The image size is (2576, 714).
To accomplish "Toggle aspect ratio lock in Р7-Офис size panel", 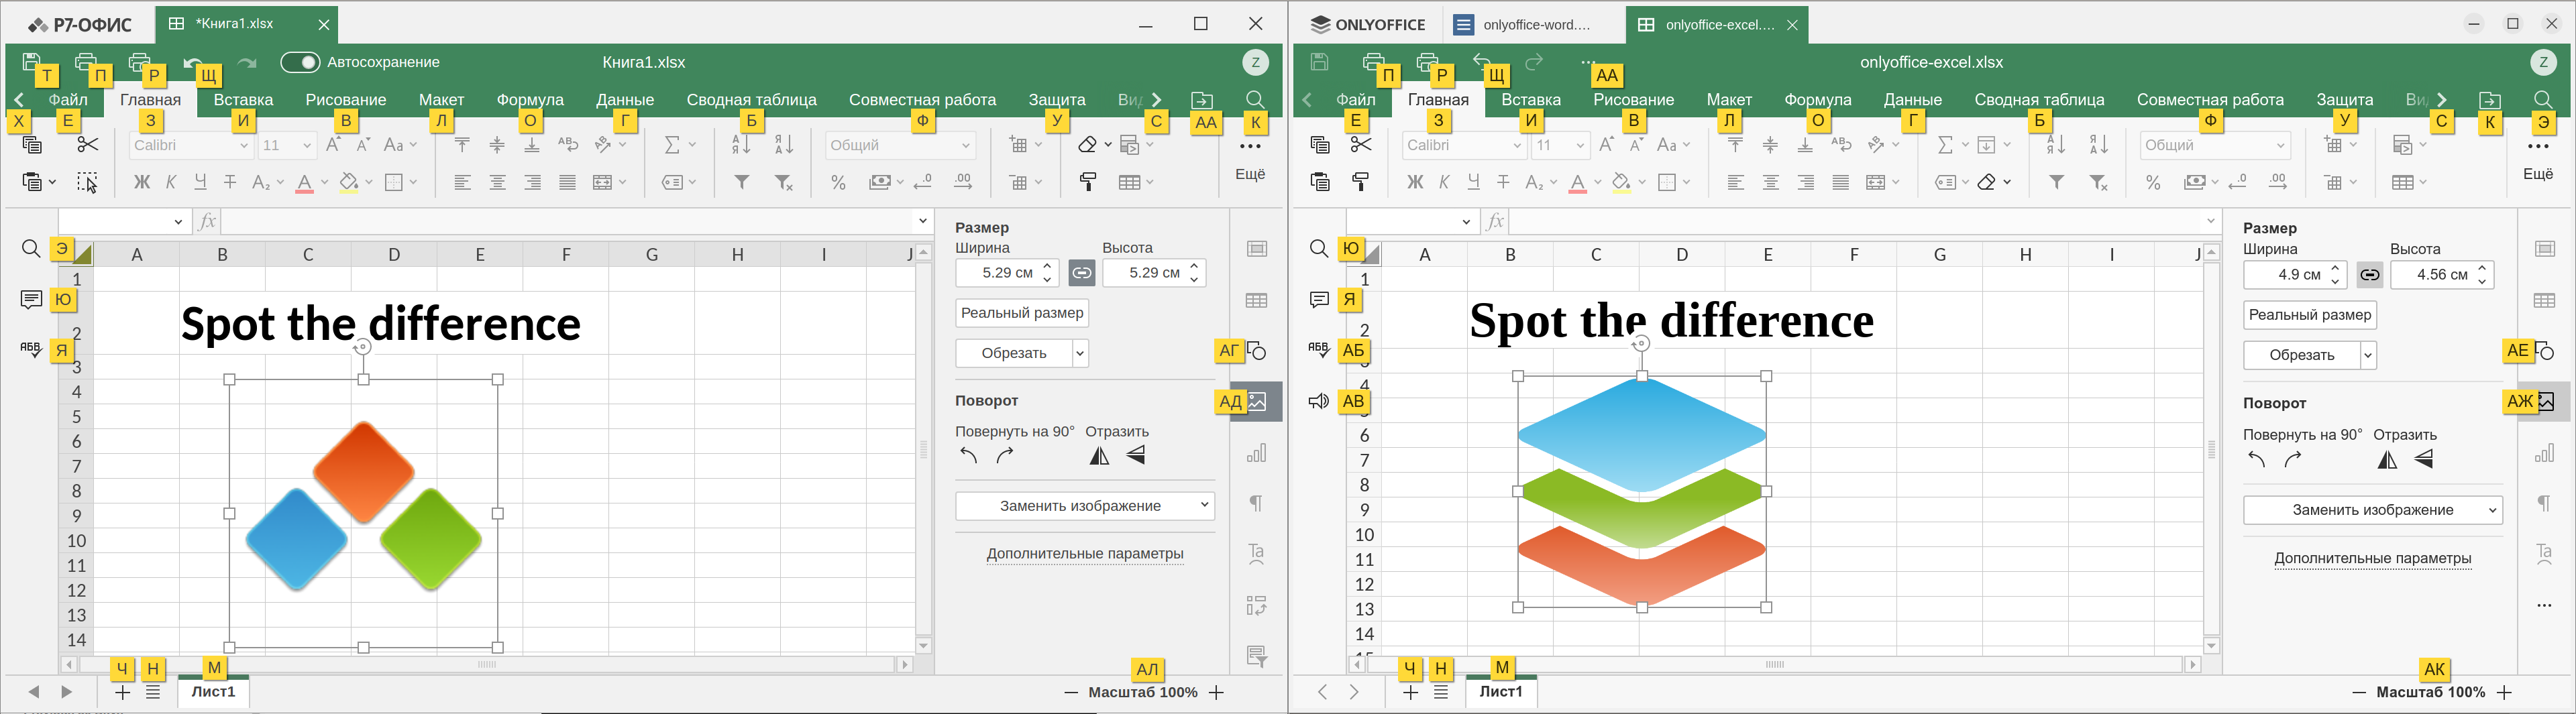I will coord(1082,273).
